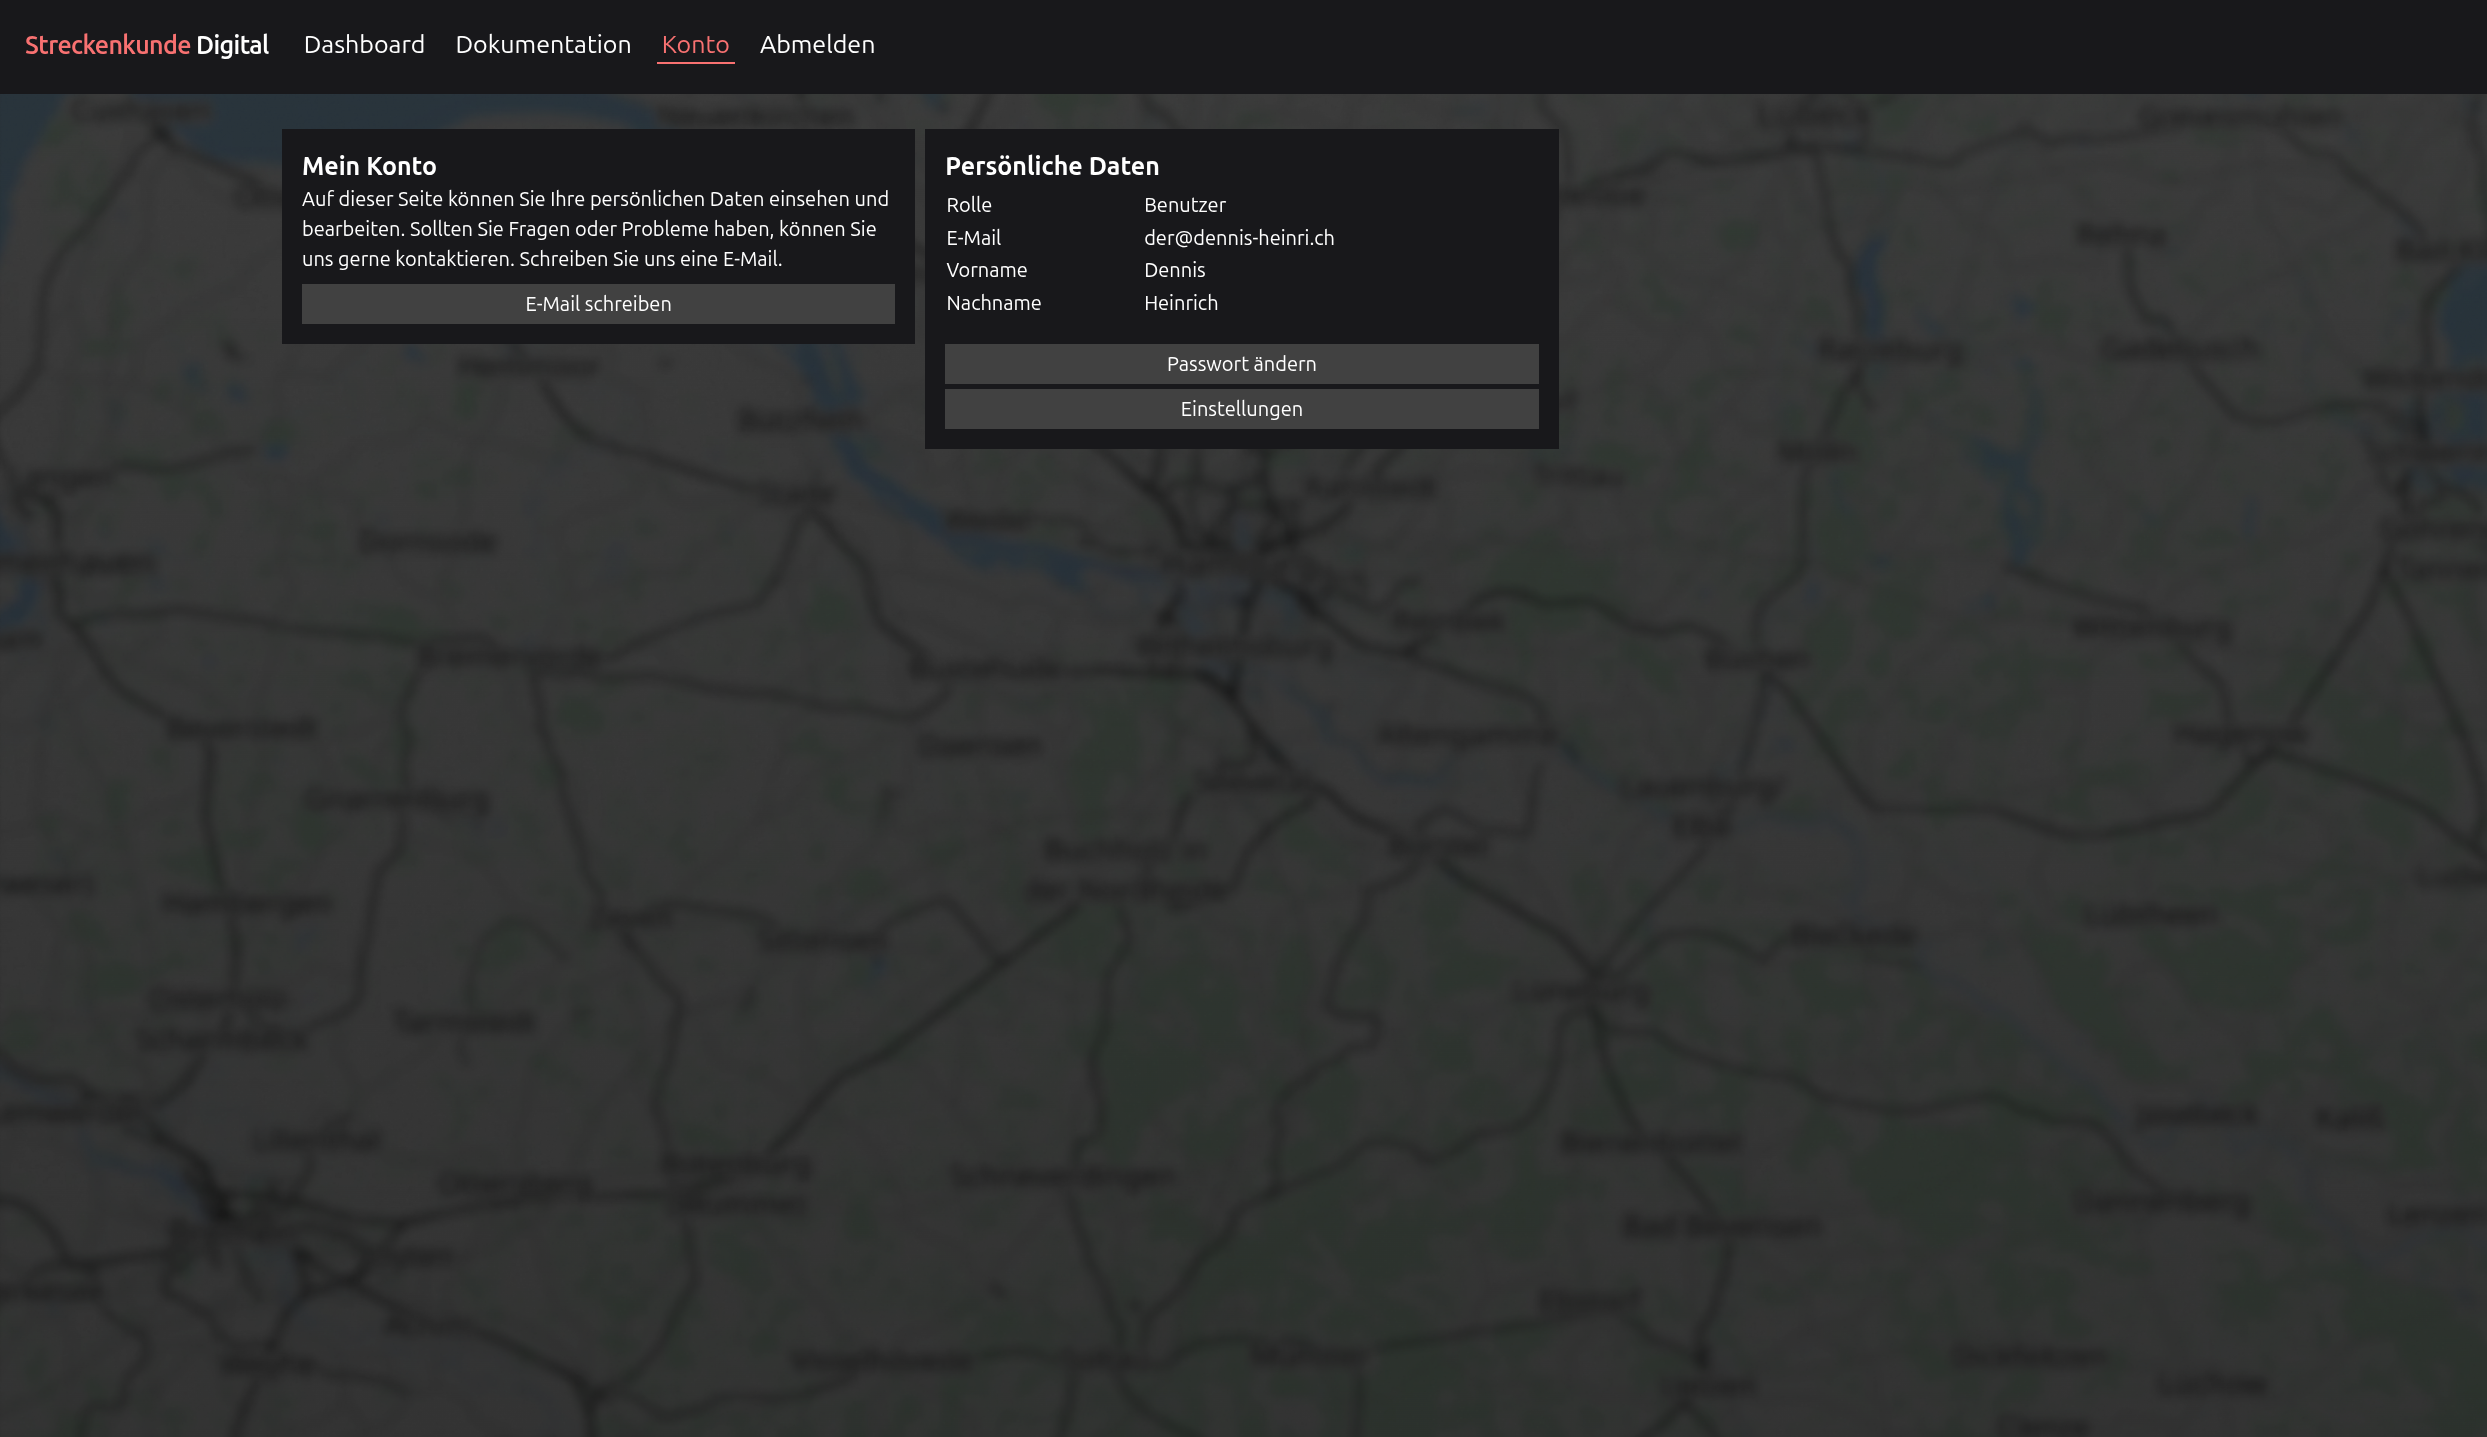Click the Rolle row label
The width and height of the screenshot is (2487, 1437).
click(968, 205)
